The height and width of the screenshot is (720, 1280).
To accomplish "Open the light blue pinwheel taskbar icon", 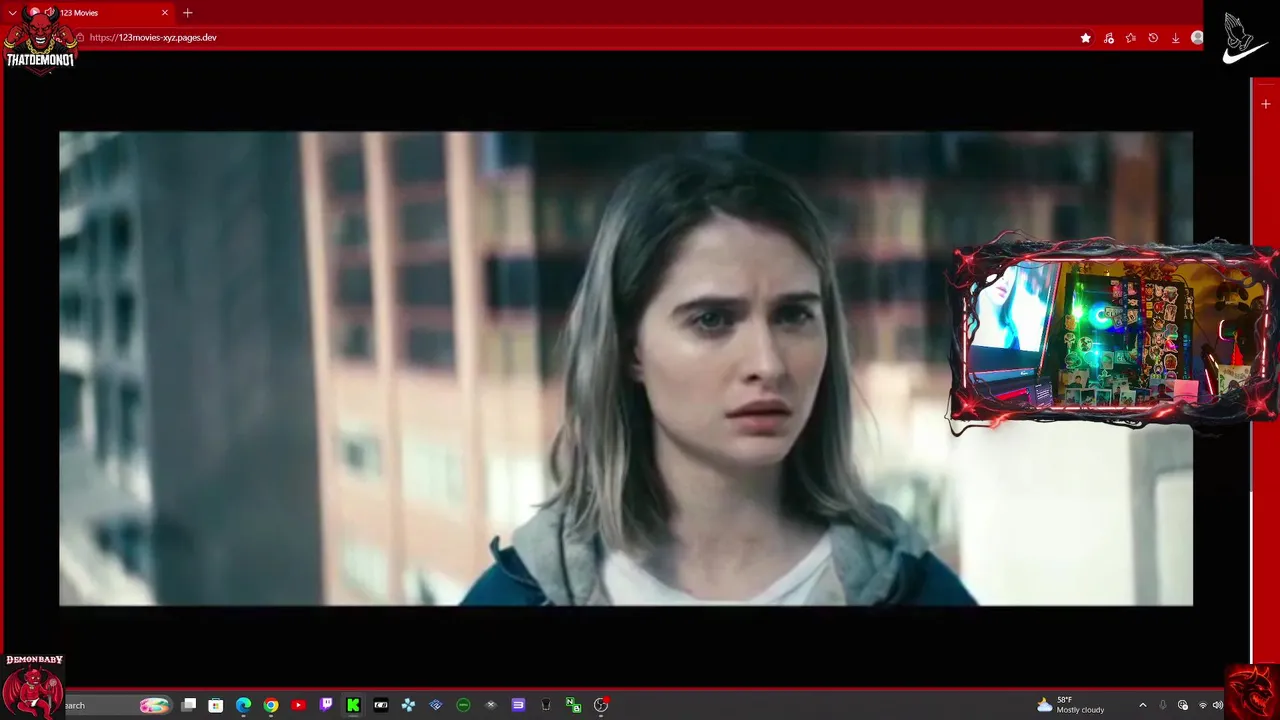I will point(408,705).
